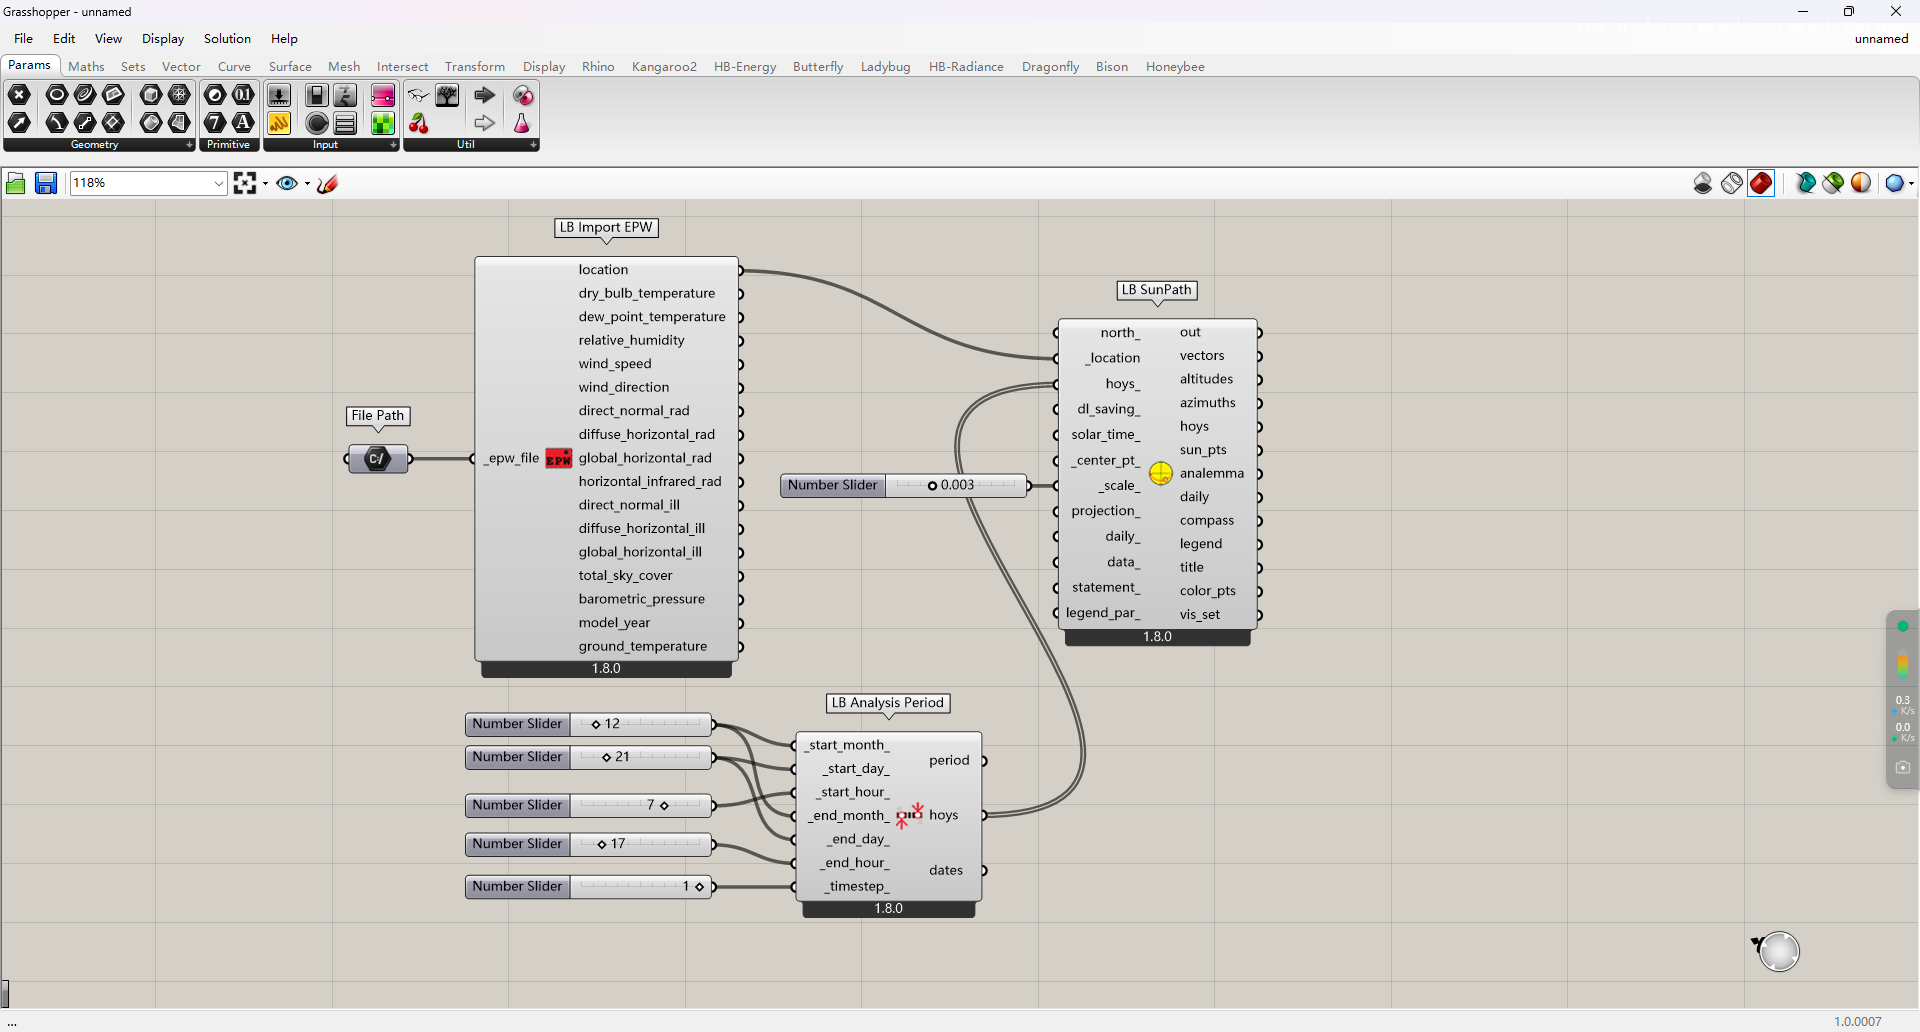Click the Number Slider showing value 12
The image size is (1920, 1032).
[x=589, y=724]
